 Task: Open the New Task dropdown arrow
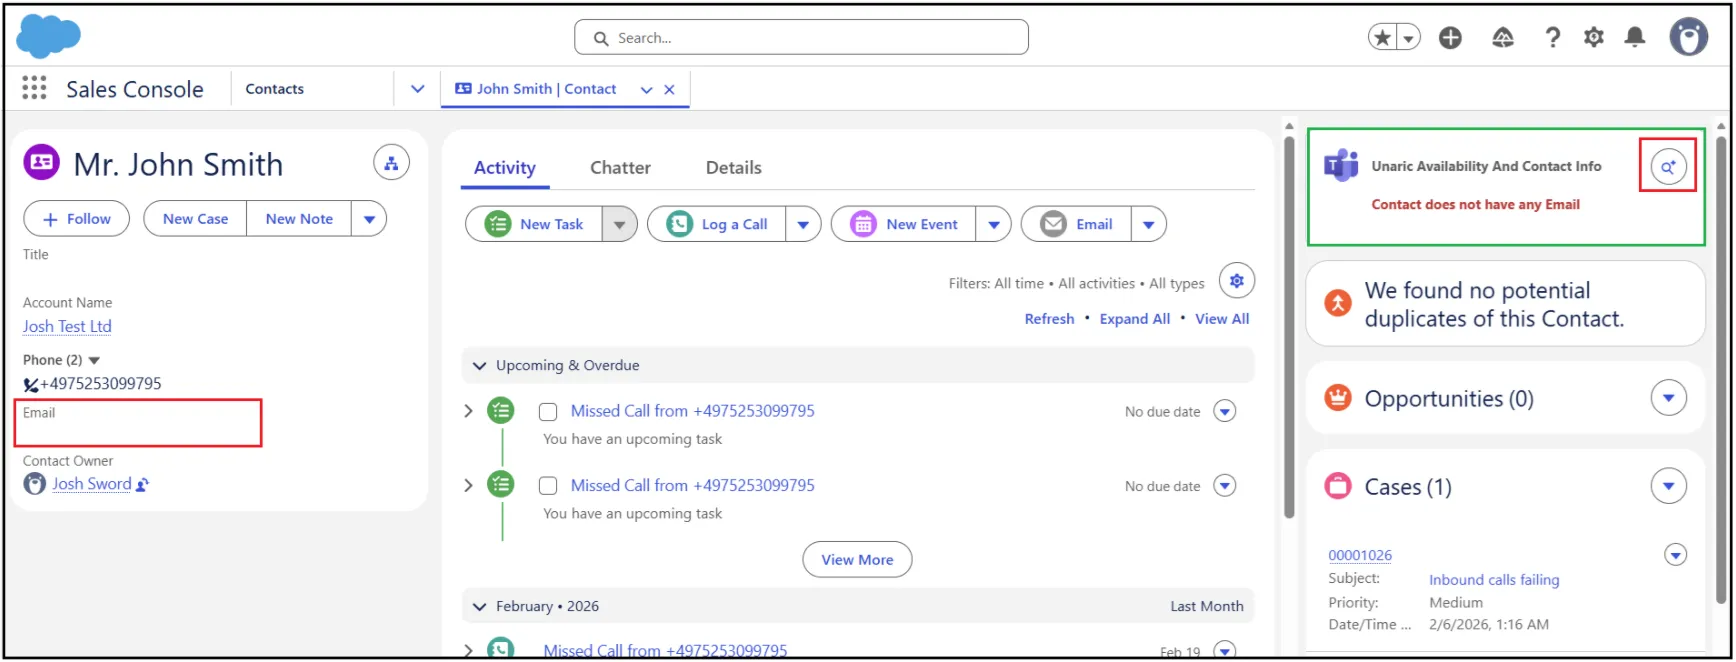click(x=619, y=225)
